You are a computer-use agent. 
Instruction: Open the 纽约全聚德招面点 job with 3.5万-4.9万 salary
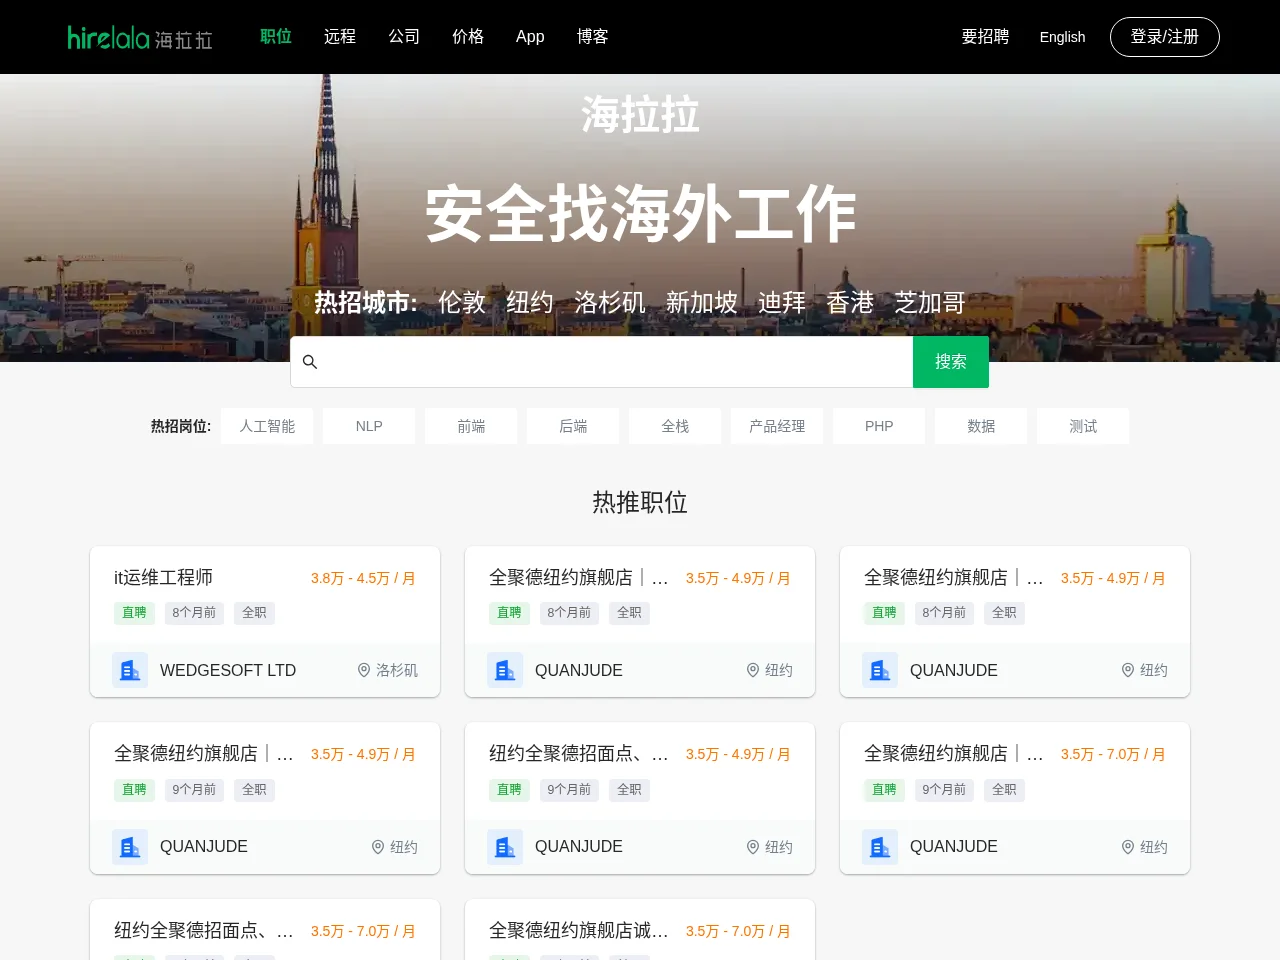pyautogui.click(x=579, y=753)
